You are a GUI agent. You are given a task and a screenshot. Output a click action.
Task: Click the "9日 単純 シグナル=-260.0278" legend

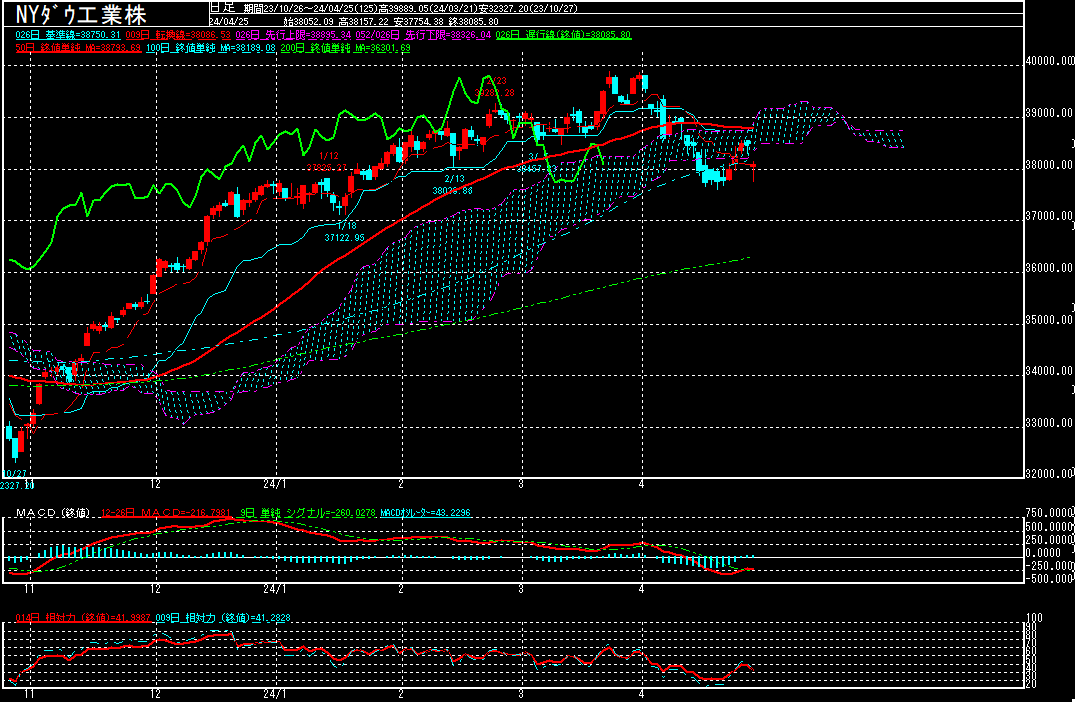point(306,513)
